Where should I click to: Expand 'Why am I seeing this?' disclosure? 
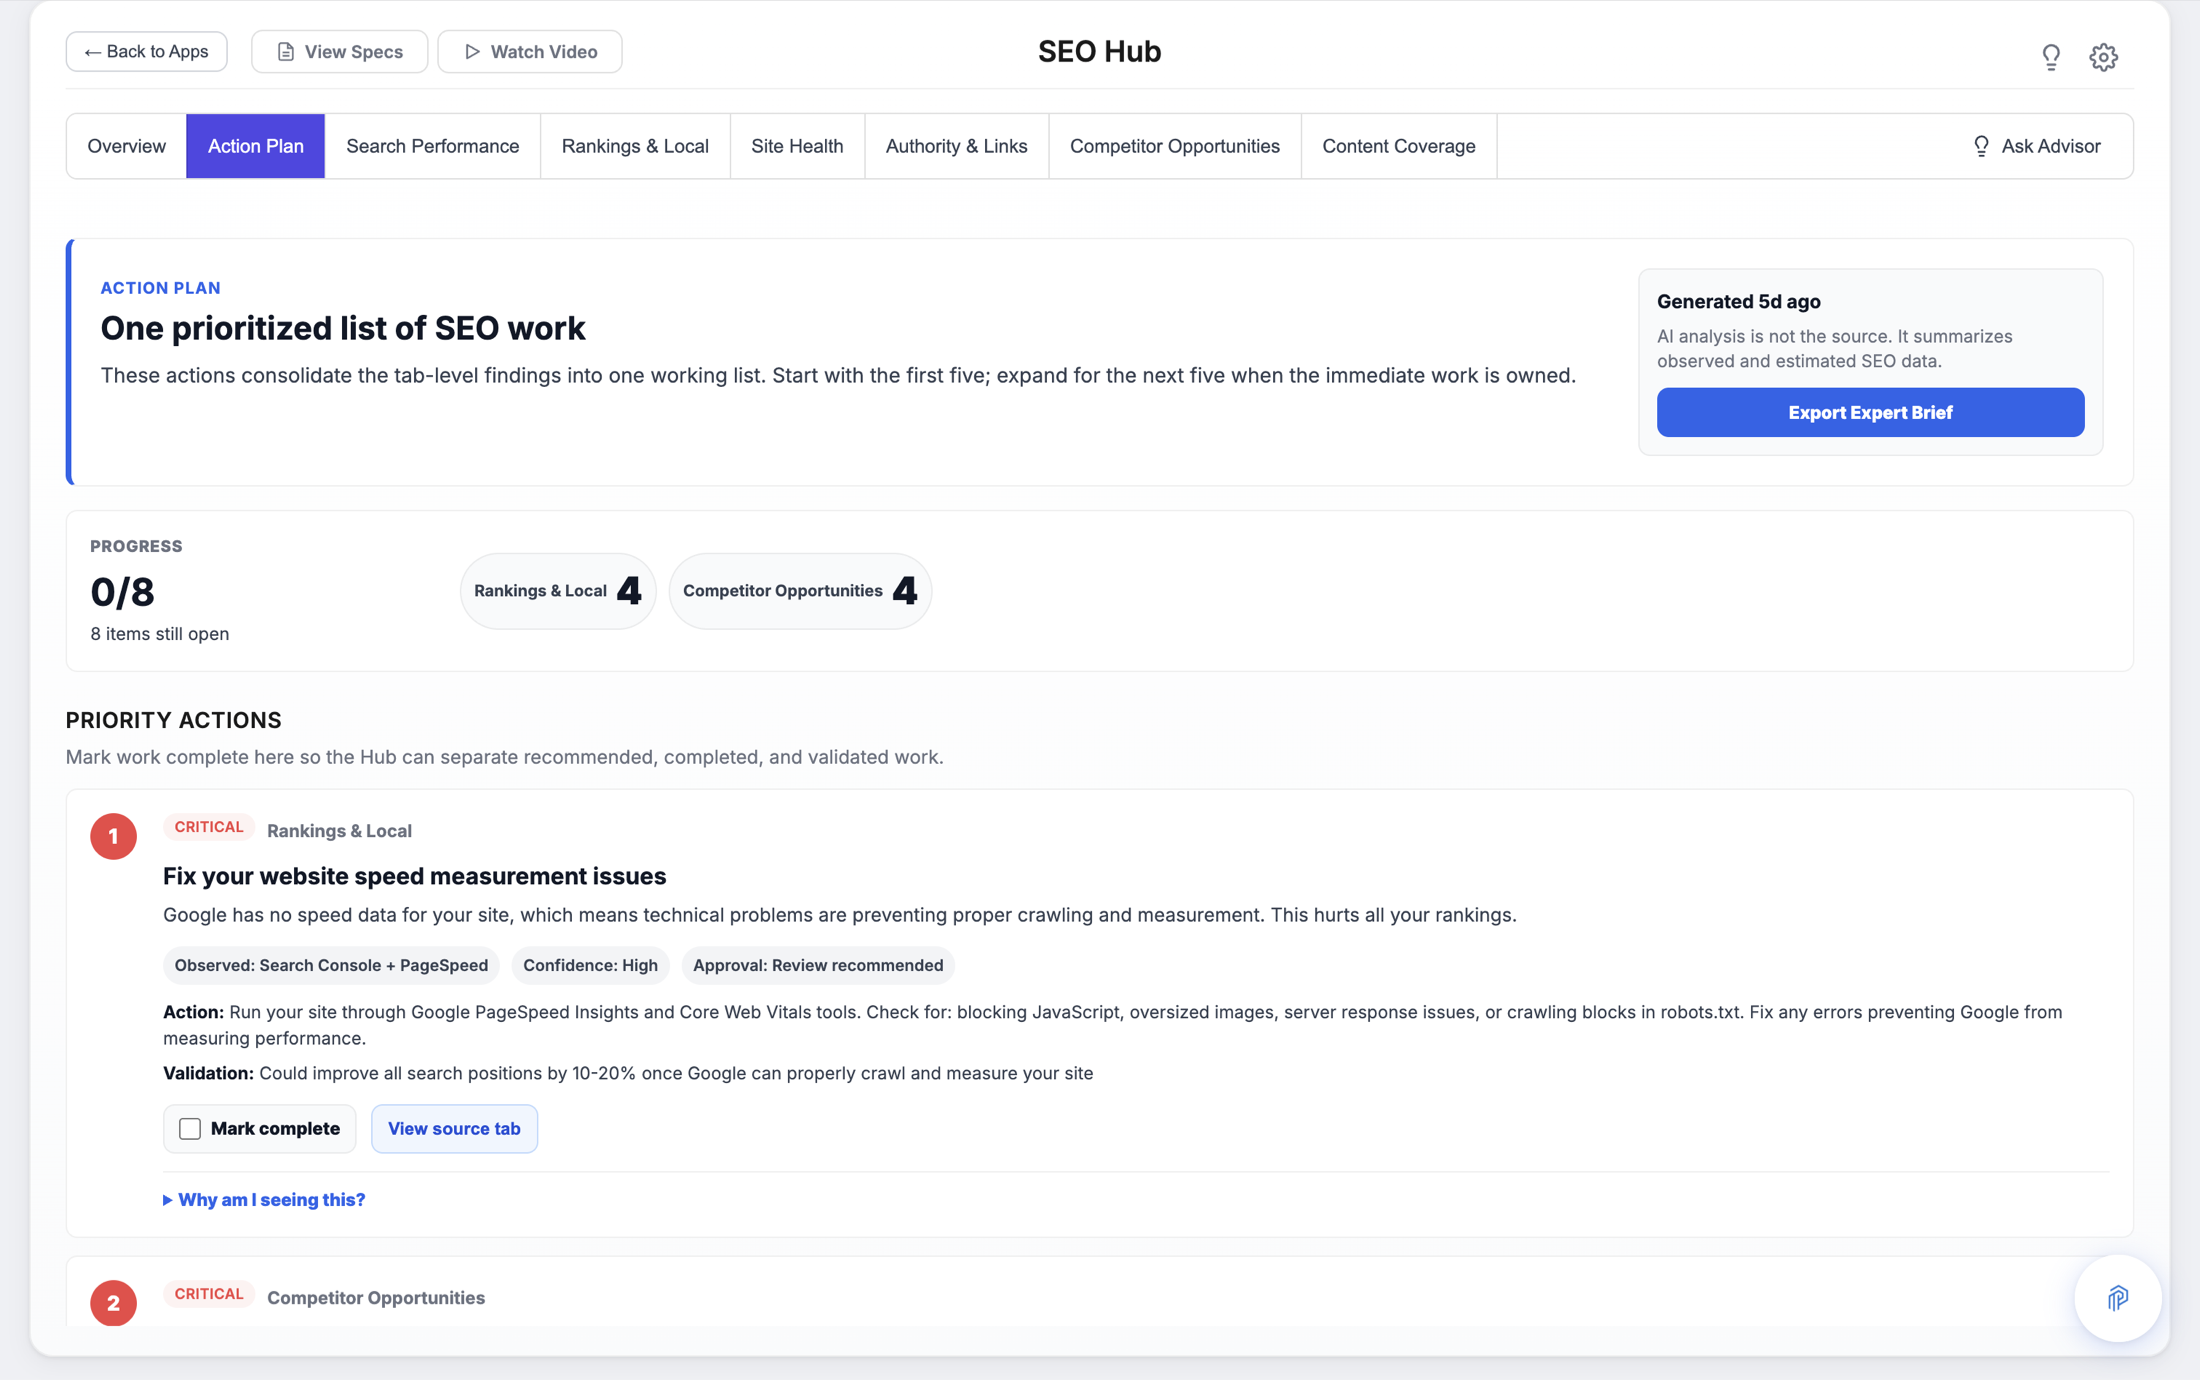[x=264, y=1199]
